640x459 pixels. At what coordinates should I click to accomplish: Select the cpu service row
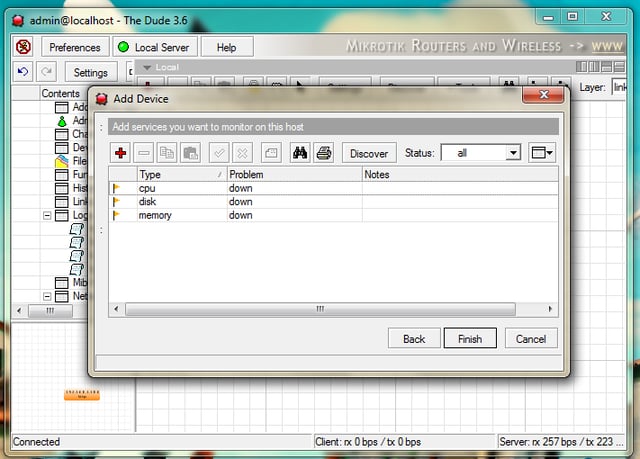(x=333, y=188)
